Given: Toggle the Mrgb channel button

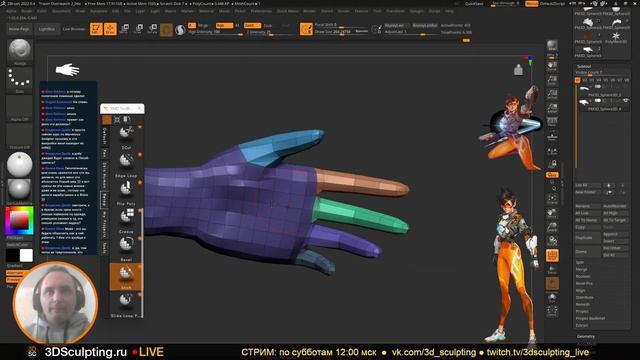Looking at the screenshot, I should (x=203, y=25).
